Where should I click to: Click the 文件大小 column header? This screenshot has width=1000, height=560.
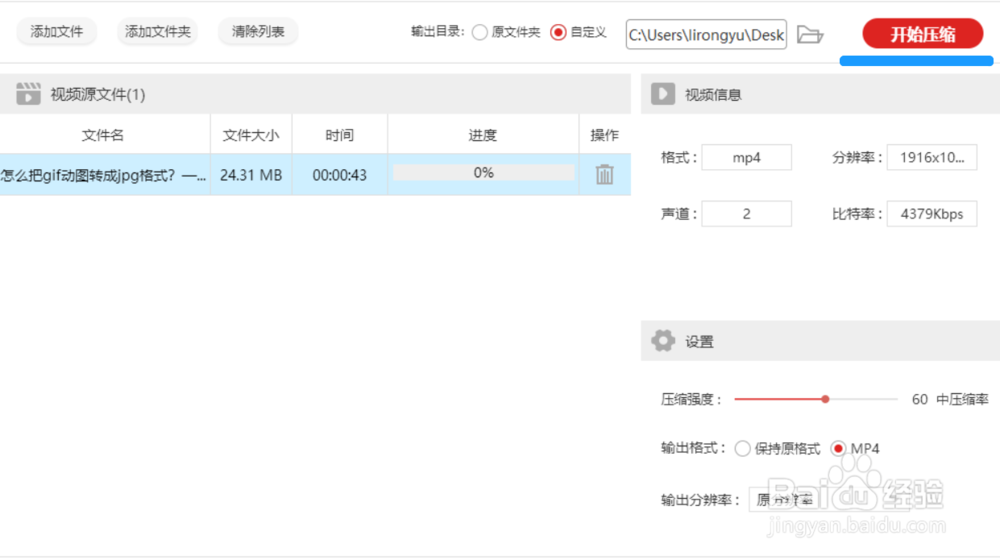(251, 135)
